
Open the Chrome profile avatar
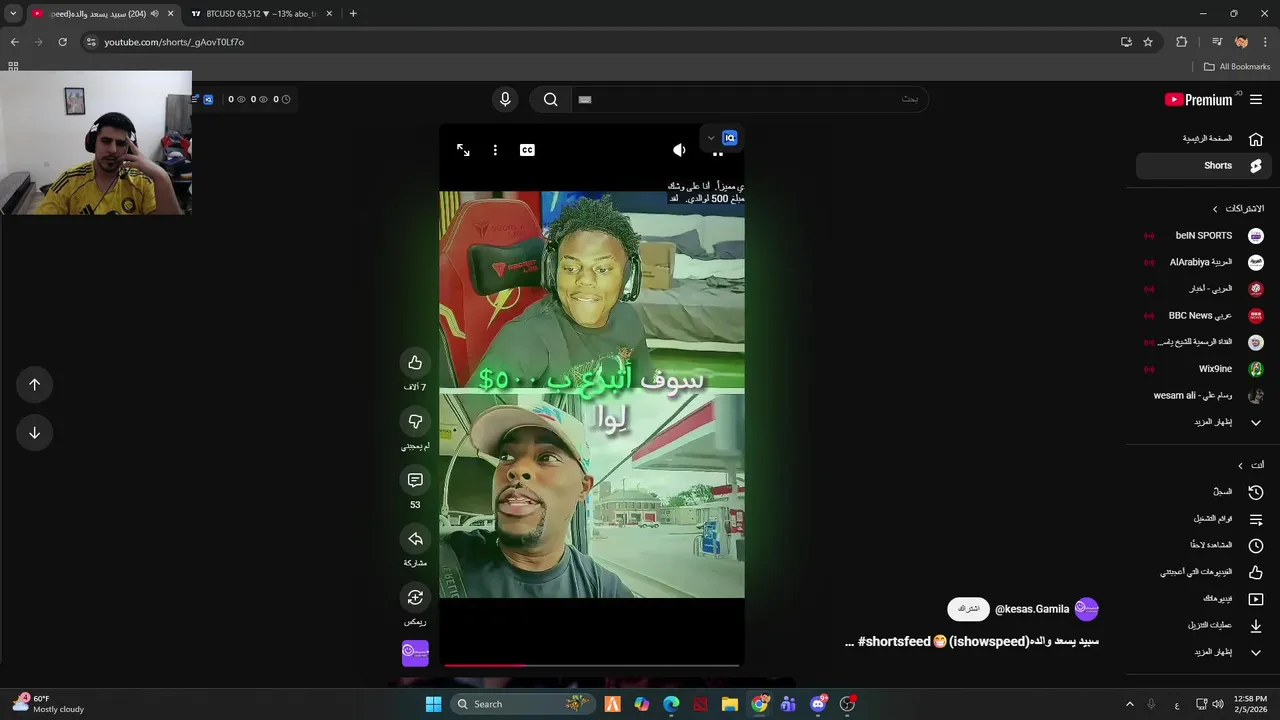pos(1241,42)
